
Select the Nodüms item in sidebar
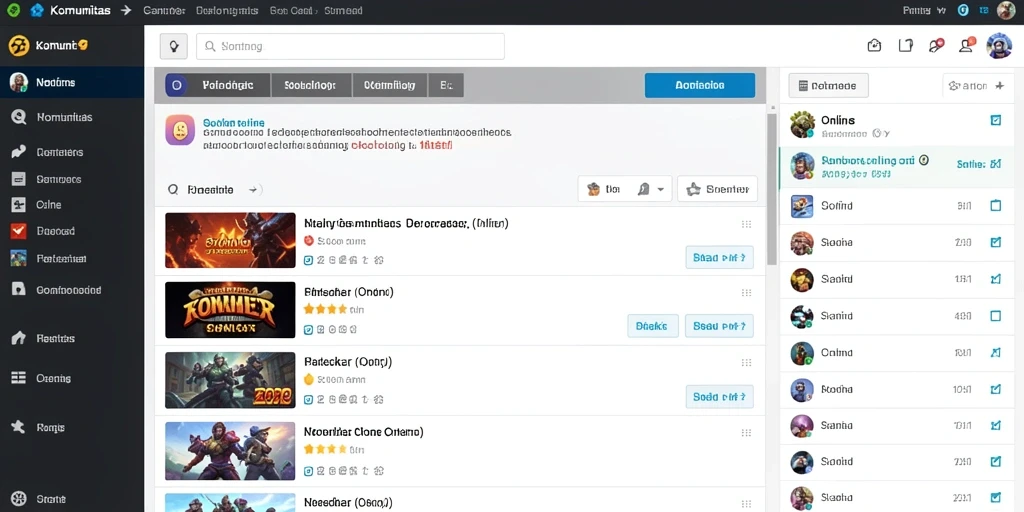click(72, 82)
